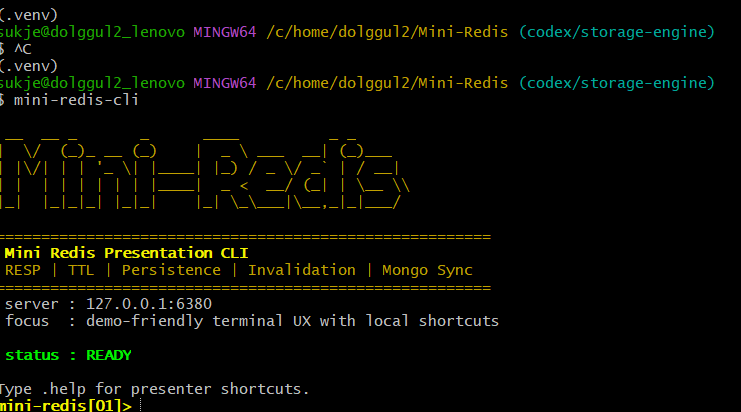Screen dimensions: 741x412
Task: Click the 'Mini Redis Presentation CLI' heading
Action: pos(126,253)
